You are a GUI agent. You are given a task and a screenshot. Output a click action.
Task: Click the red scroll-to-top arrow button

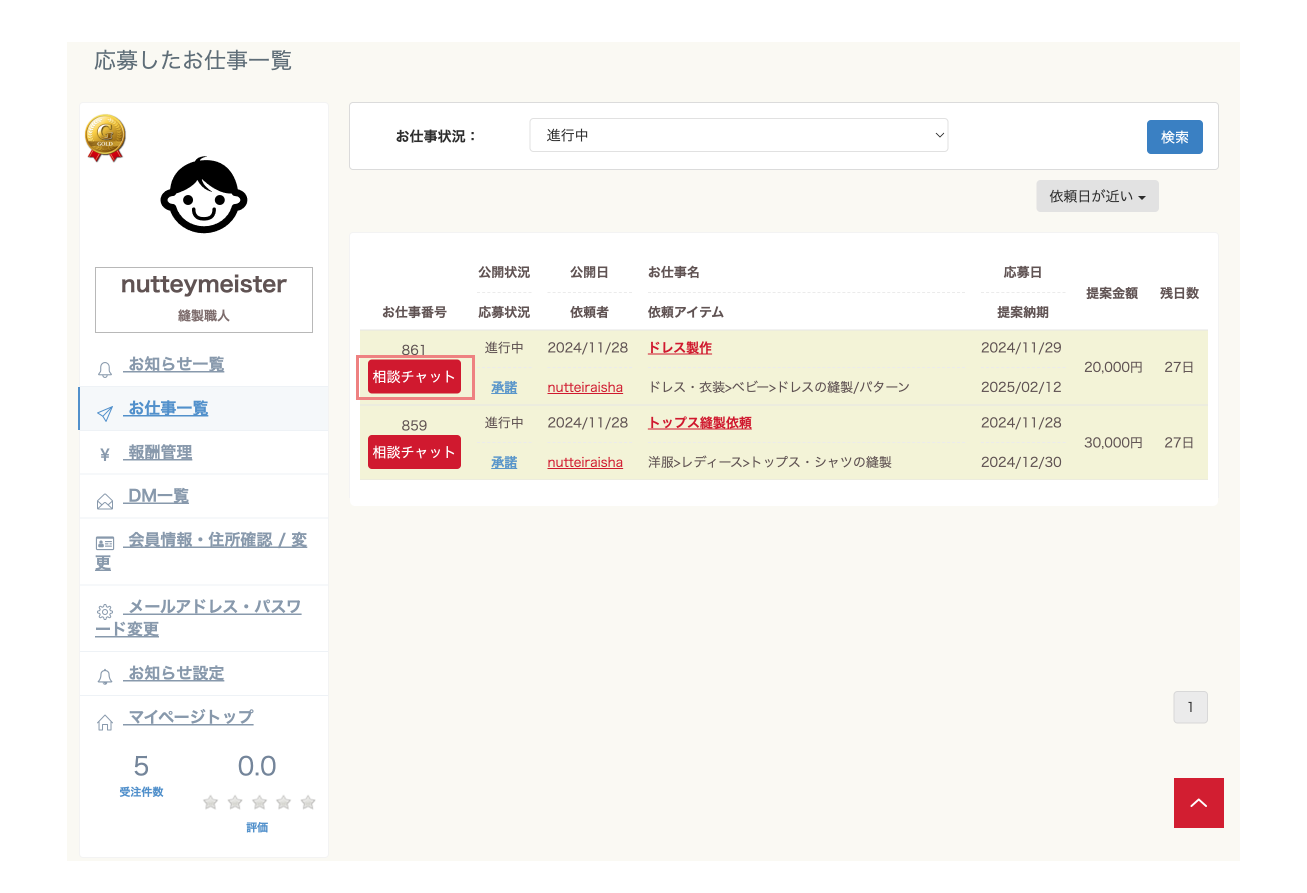click(1199, 803)
